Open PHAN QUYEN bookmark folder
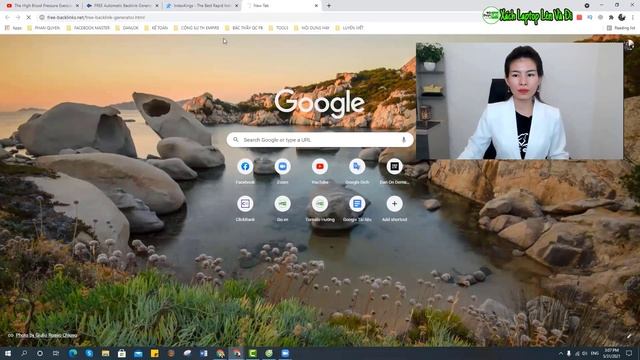Screen dimensions: 640x360 click(43, 28)
